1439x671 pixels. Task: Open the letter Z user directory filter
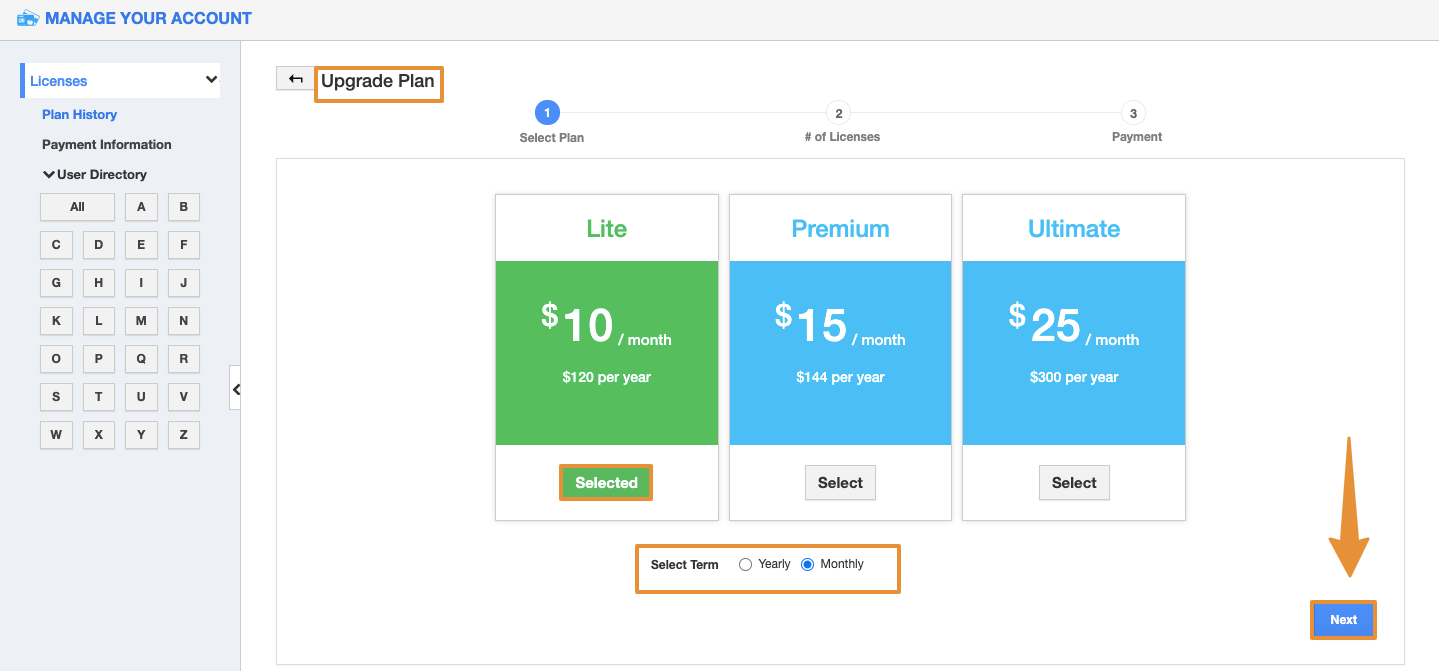coord(183,434)
